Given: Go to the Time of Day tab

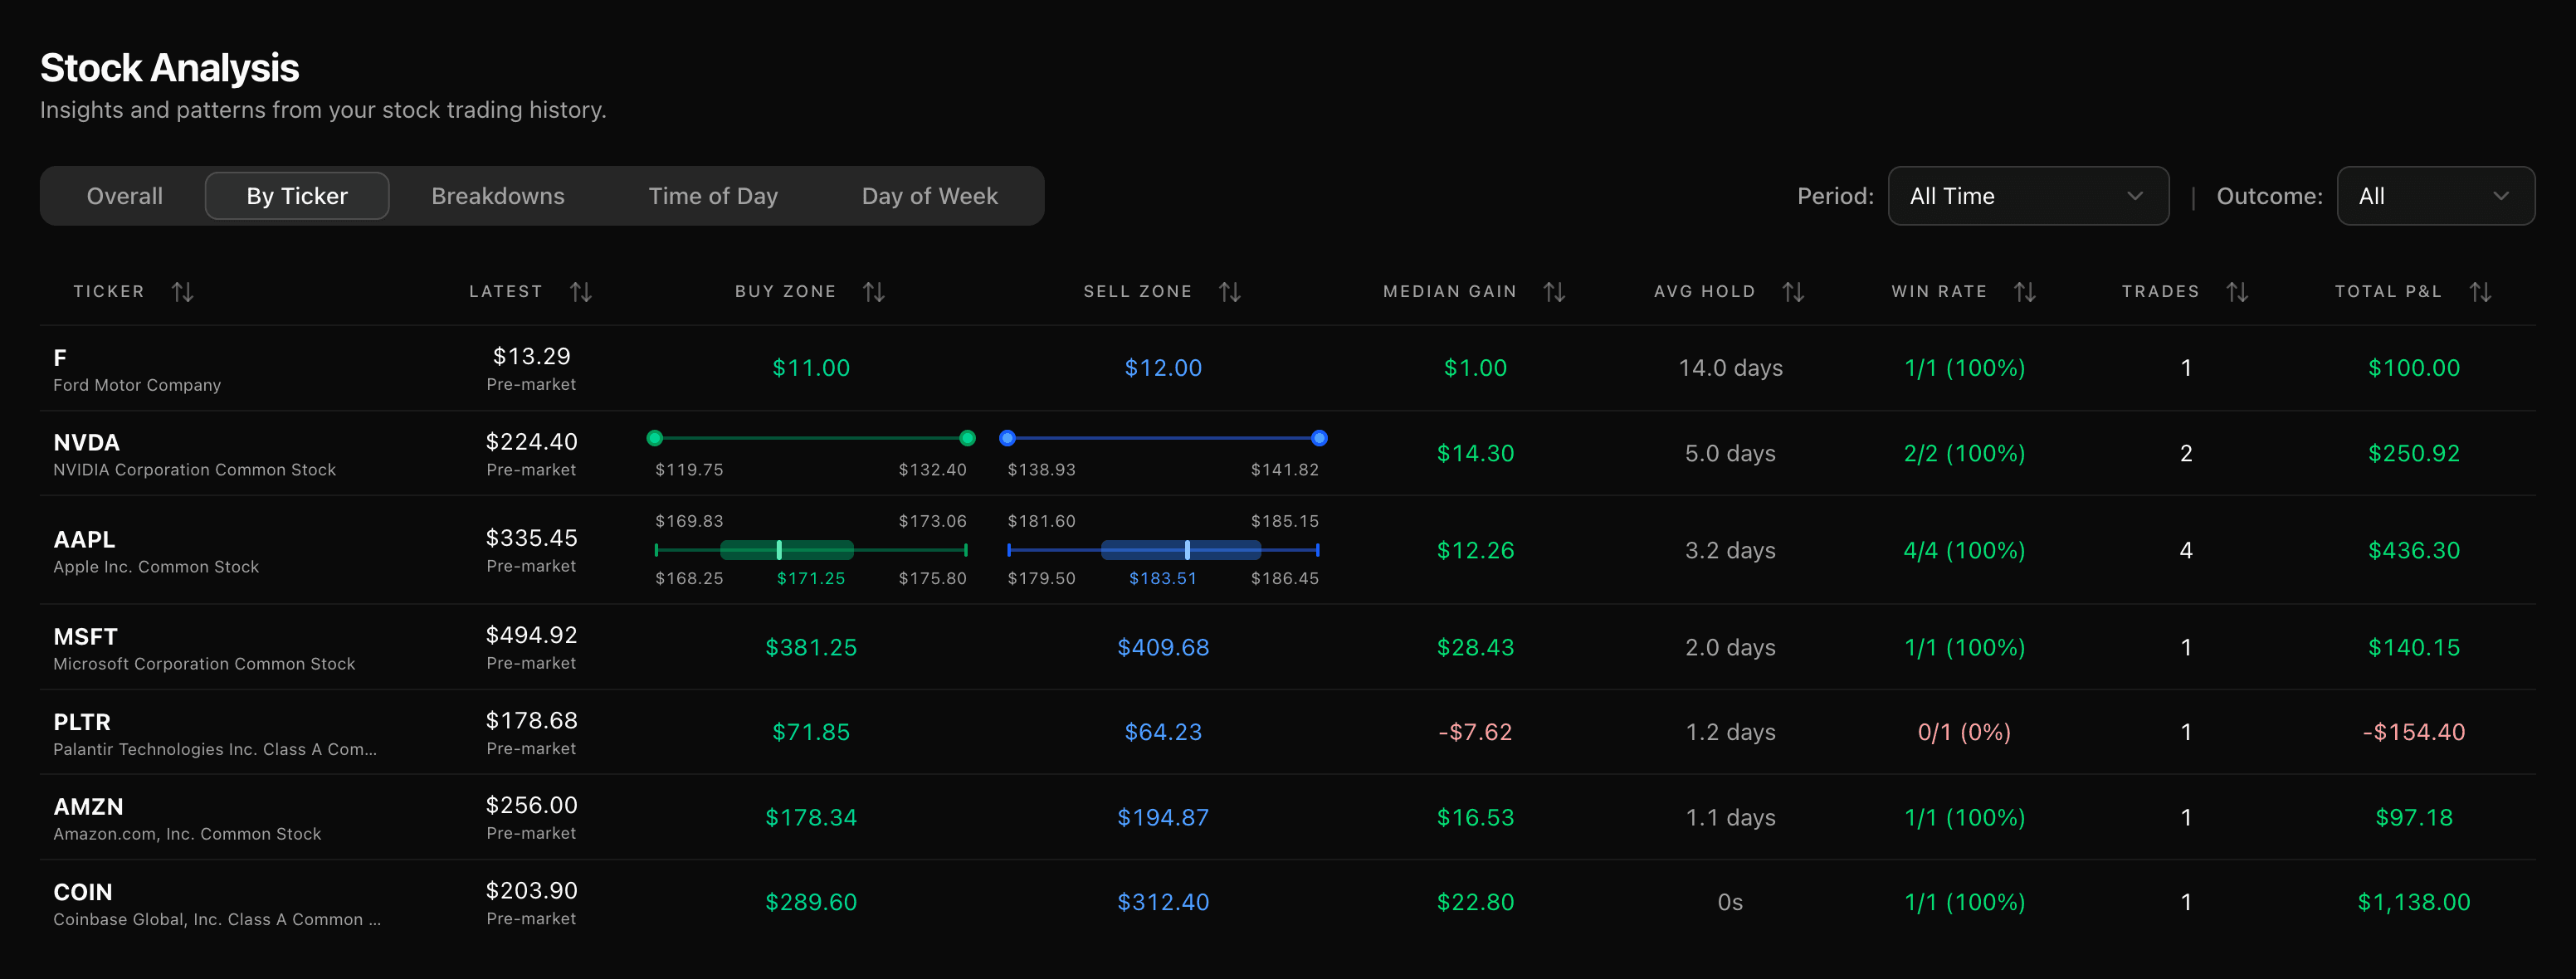Looking at the screenshot, I should pyautogui.click(x=713, y=196).
